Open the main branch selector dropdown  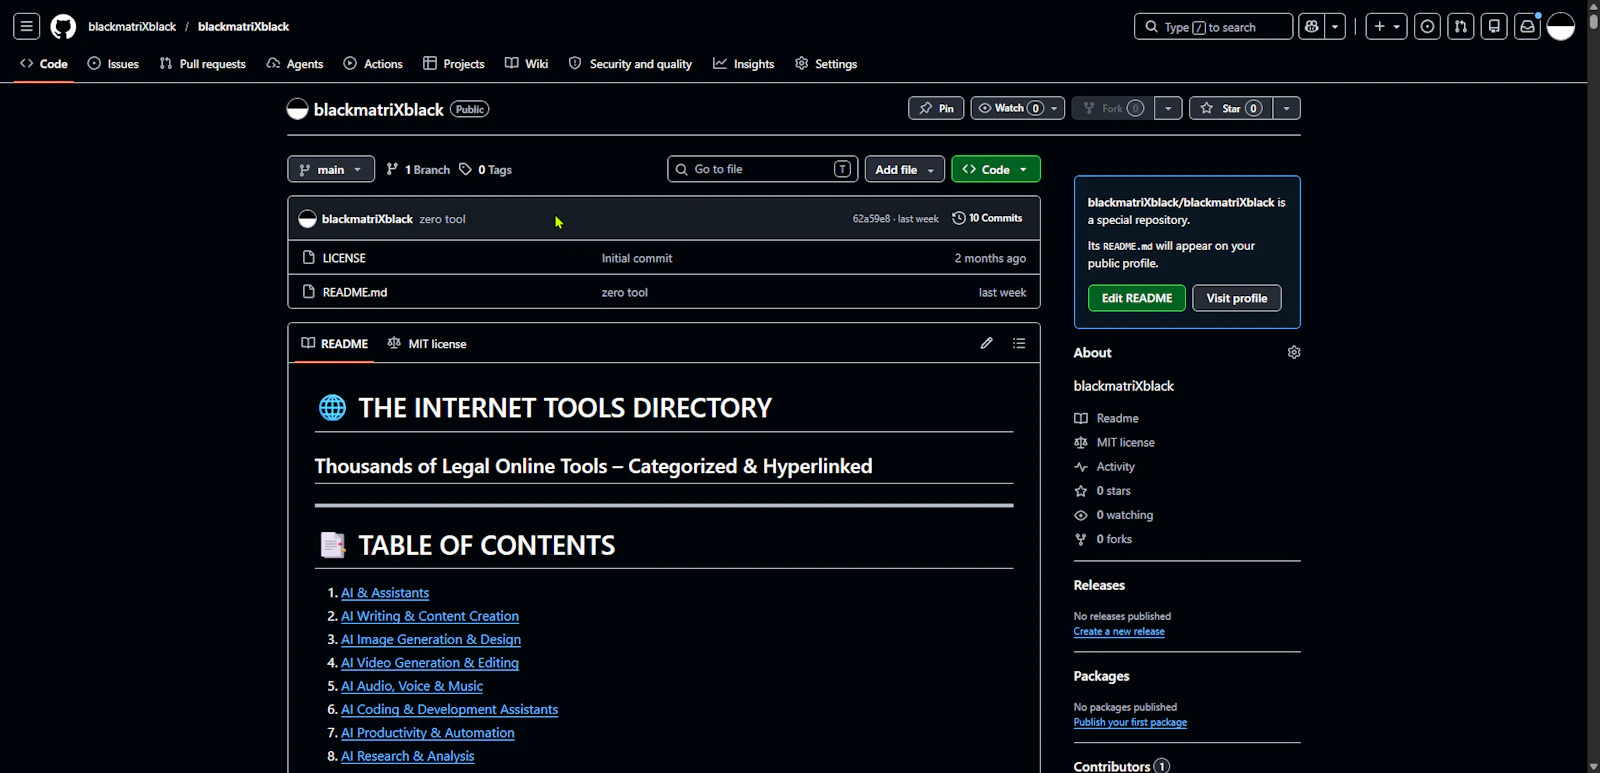tap(331, 170)
